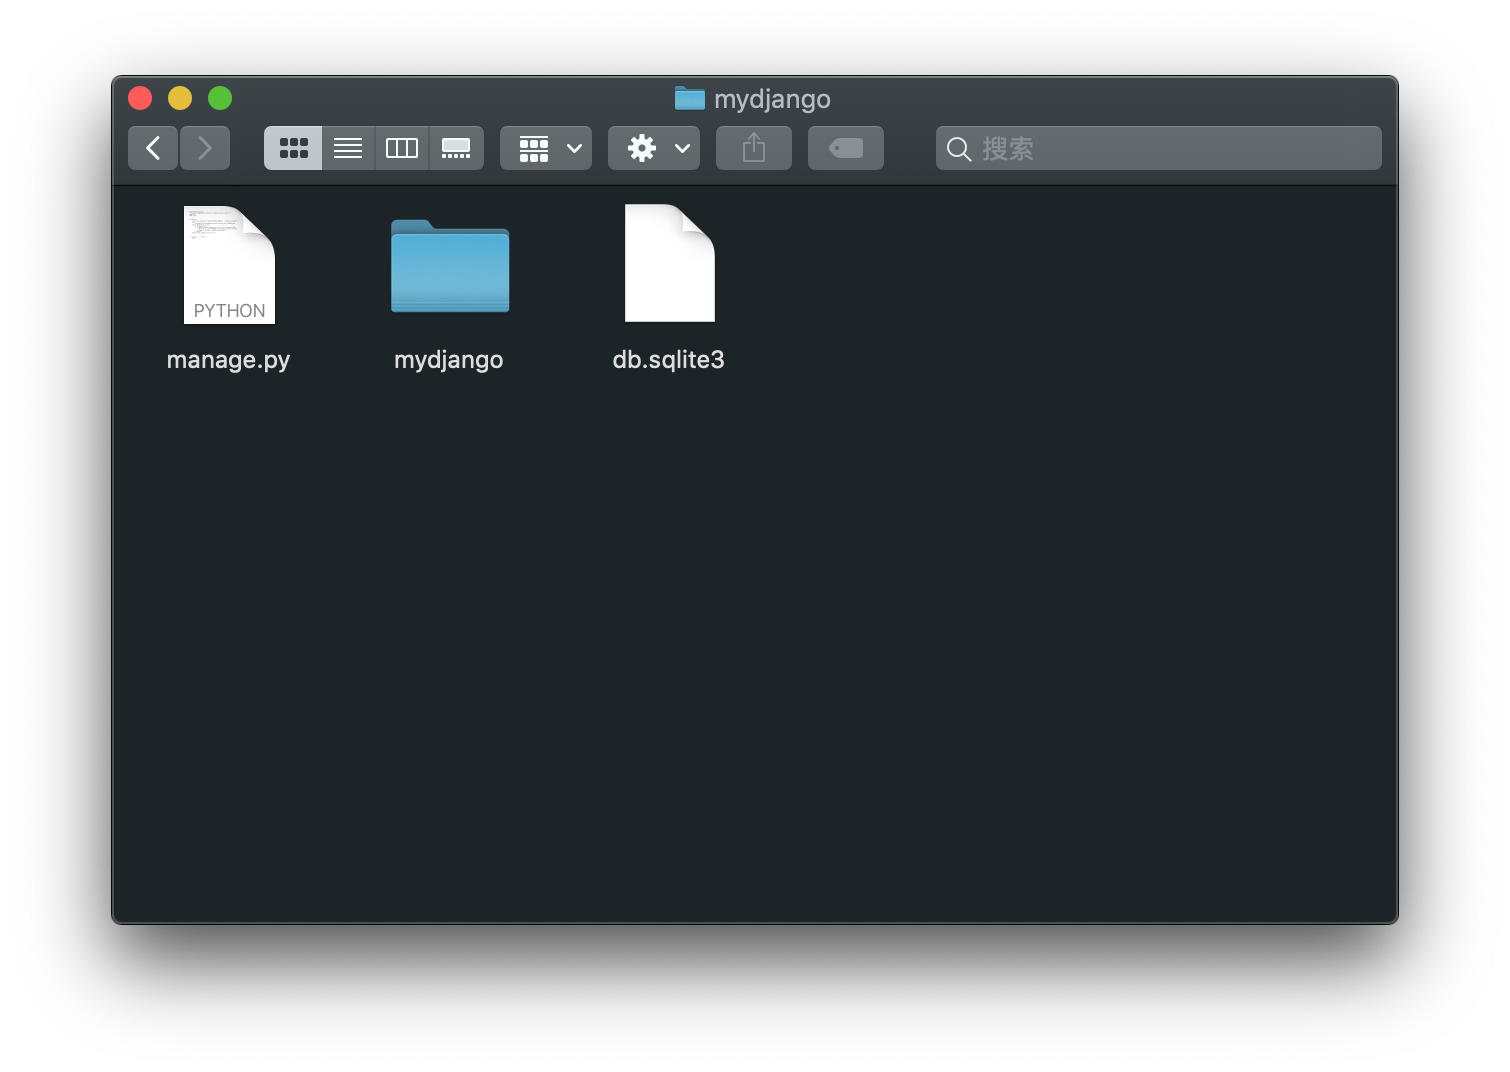Select the manage.py Python file icon
The width and height of the screenshot is (1510, 1072).
pos(229,265)
